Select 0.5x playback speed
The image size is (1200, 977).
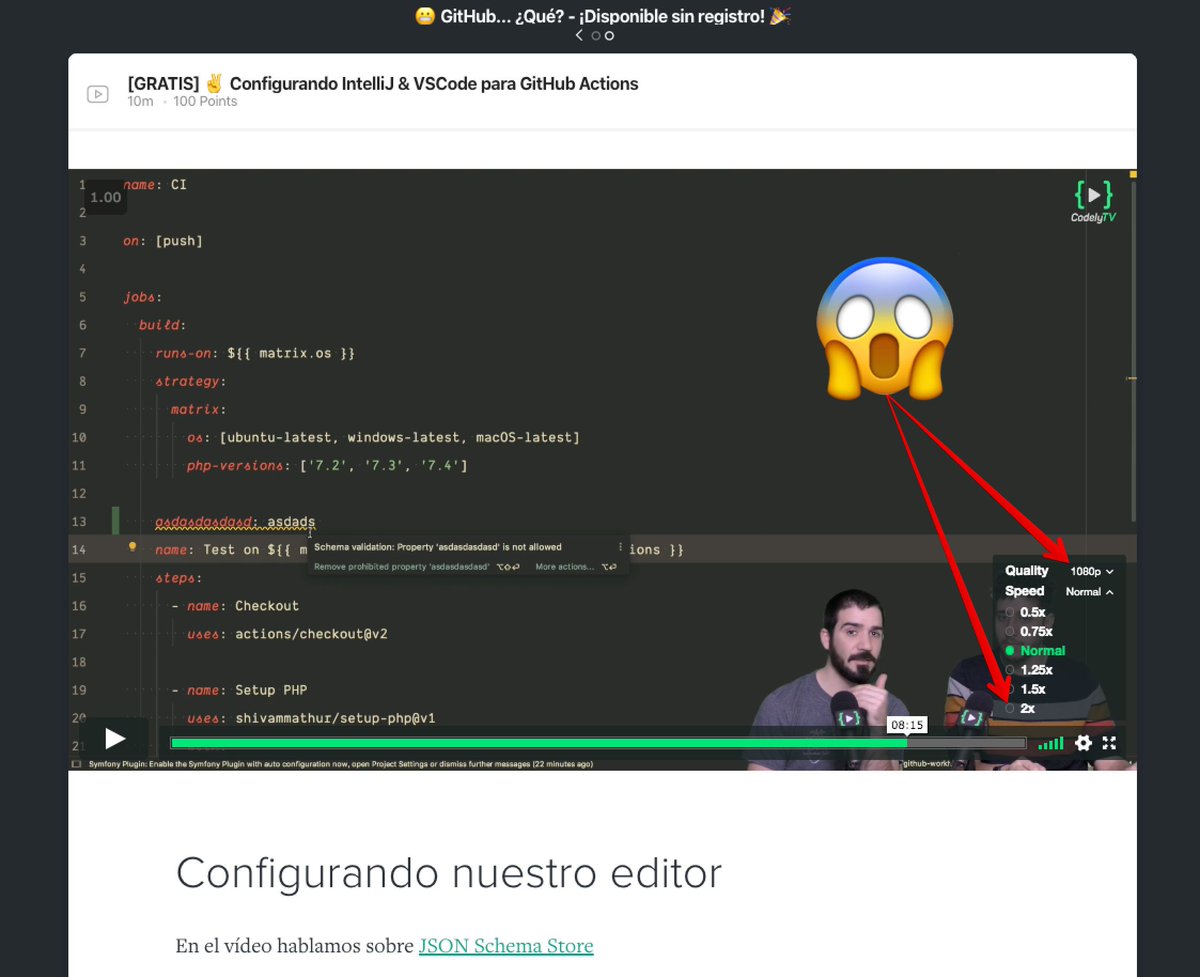point(1026,612)
